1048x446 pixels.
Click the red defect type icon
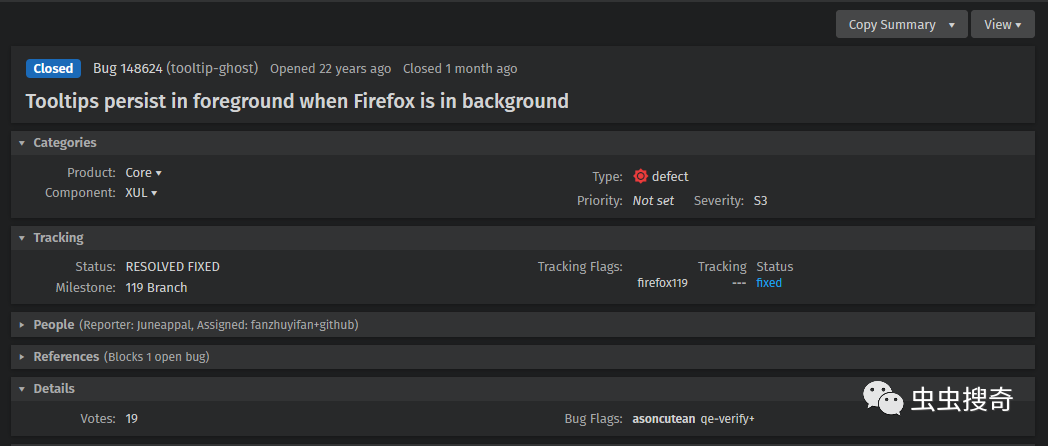(640, 177)
